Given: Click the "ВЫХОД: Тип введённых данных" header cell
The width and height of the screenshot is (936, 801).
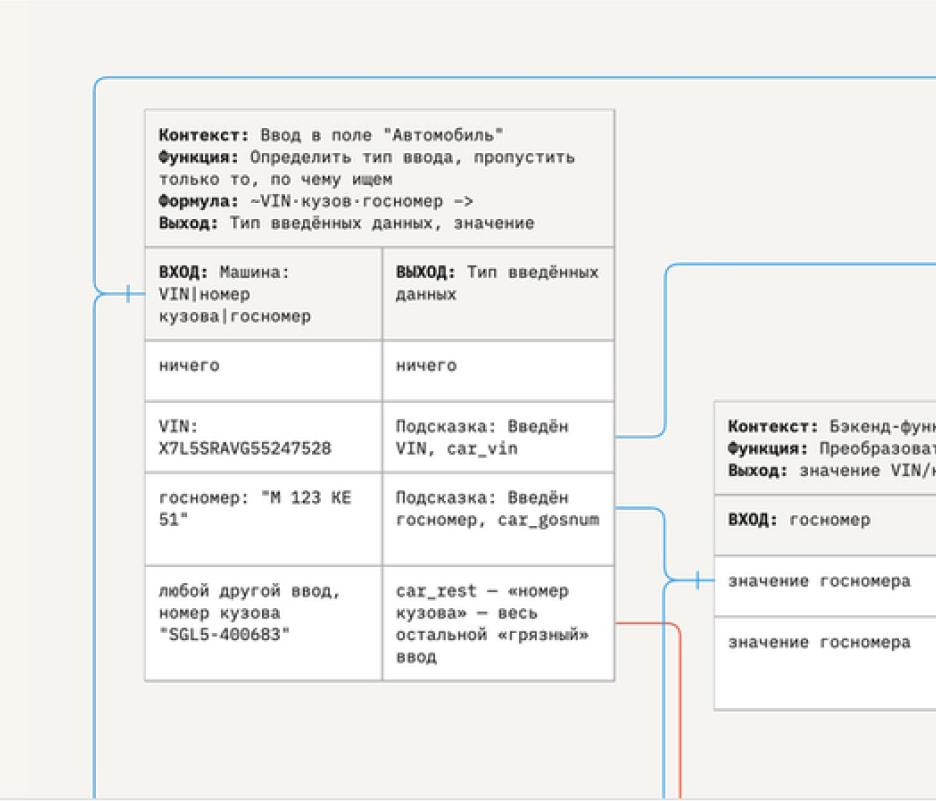Looking at the screenshot, I should coord(498,294).
